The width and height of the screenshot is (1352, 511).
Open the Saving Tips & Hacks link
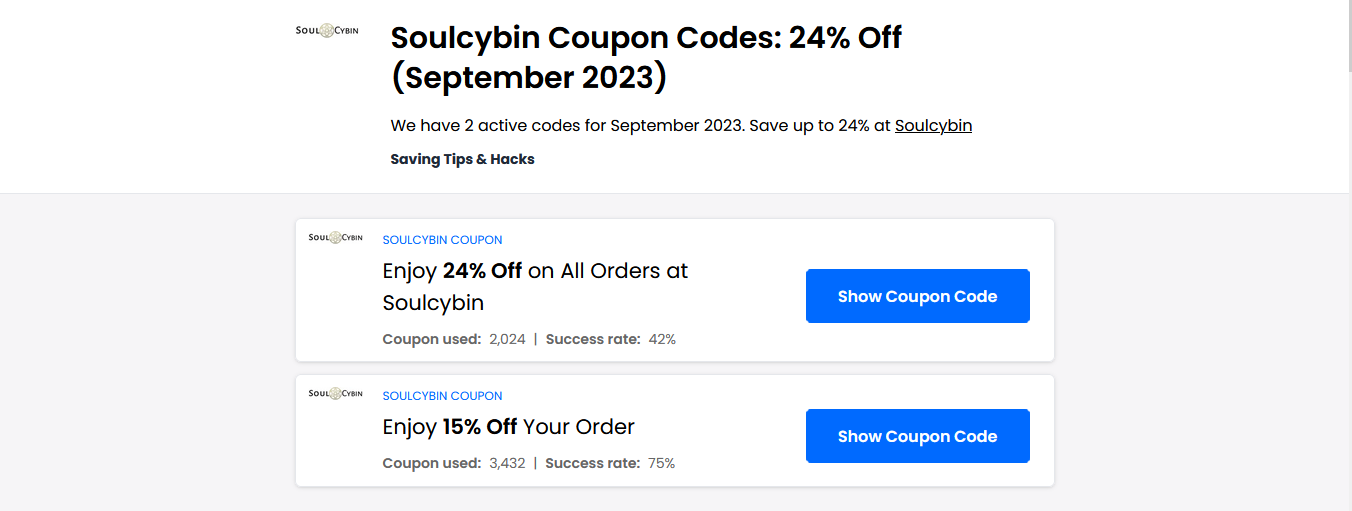pos(462,159)
